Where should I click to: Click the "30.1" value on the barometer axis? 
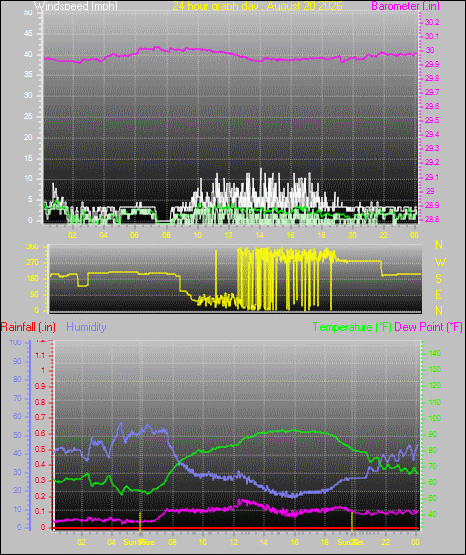click(x=432, y=36)
